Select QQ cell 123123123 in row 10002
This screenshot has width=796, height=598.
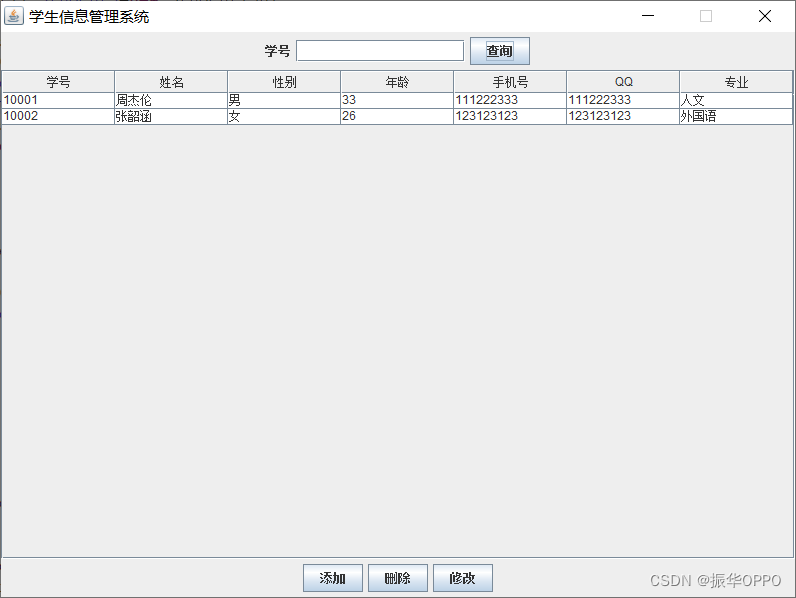[x=623, y=116]
